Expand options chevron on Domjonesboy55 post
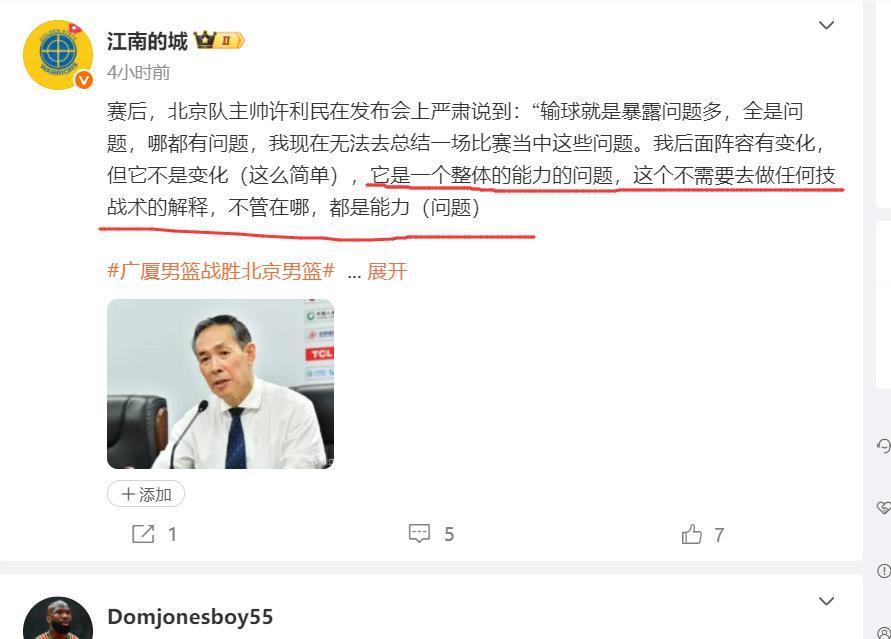The image size is (891, 639). (x=826, y=601)
